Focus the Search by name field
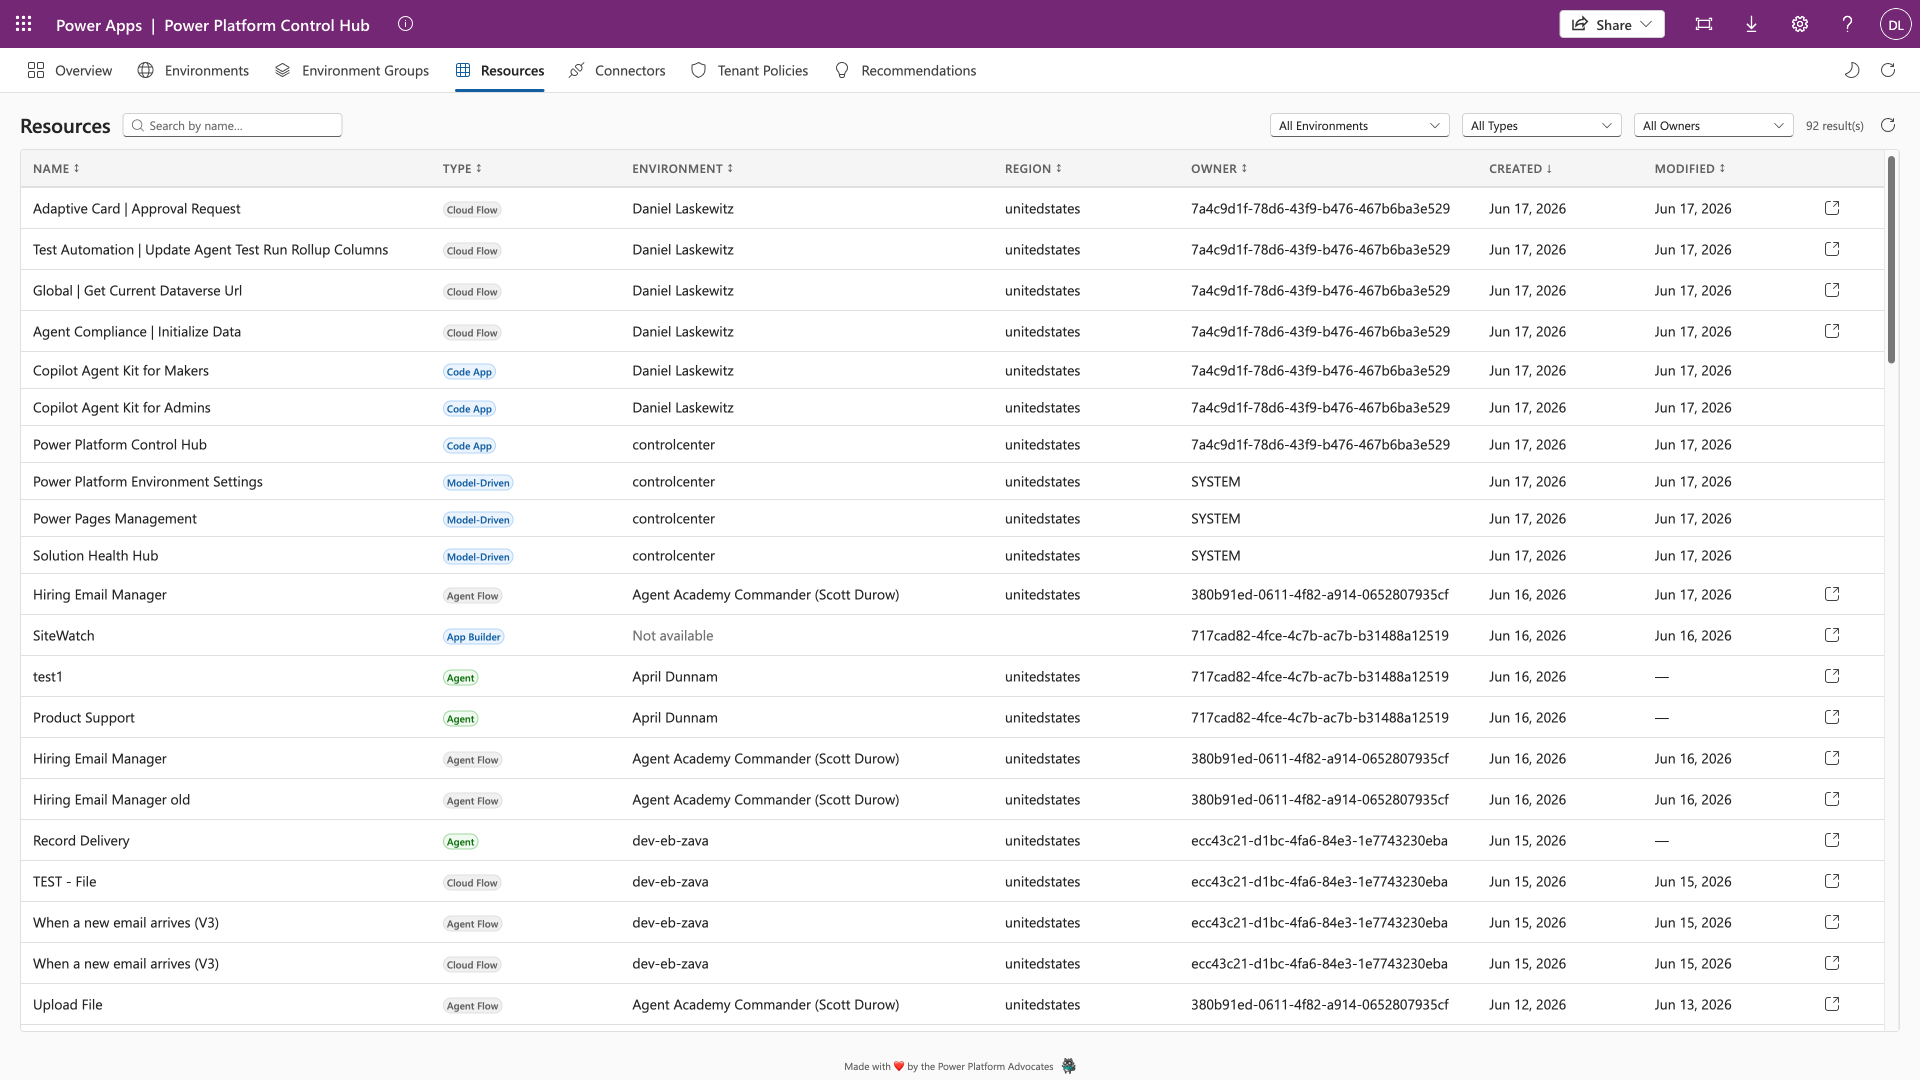Screen dimensions: 1920x1080 pos(232,125)
